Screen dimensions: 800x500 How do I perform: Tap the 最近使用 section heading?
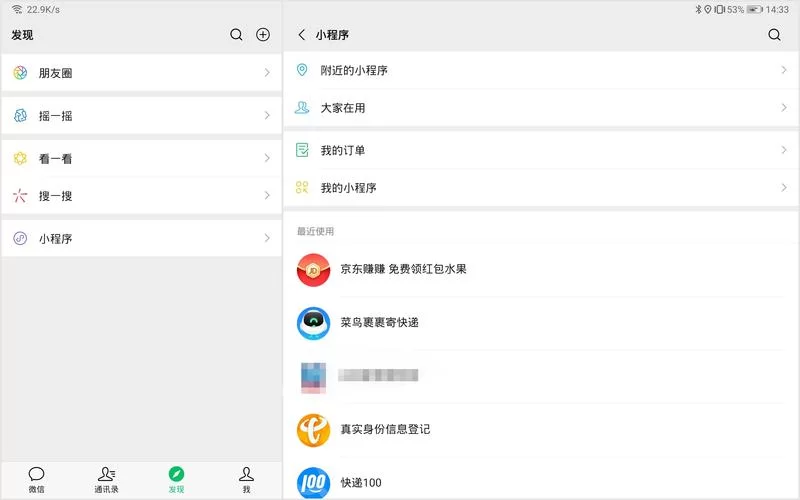(315, 231)
